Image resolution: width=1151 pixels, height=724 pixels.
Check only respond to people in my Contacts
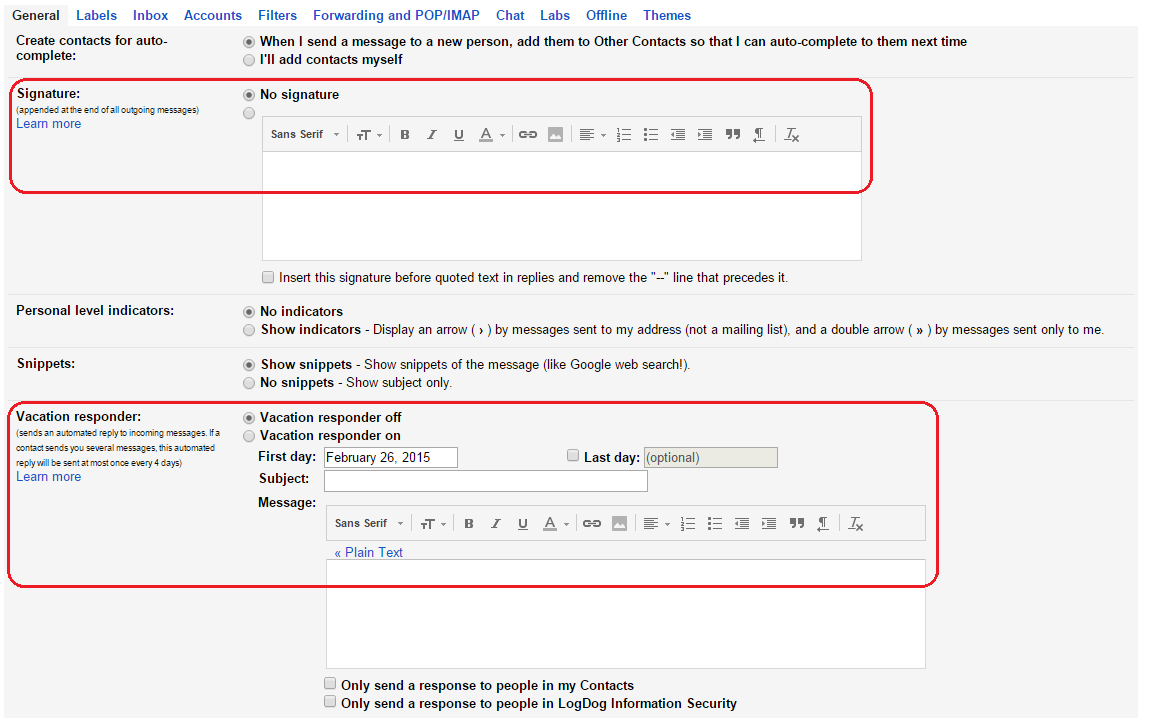pyautogui.click(x=330, y=684)
